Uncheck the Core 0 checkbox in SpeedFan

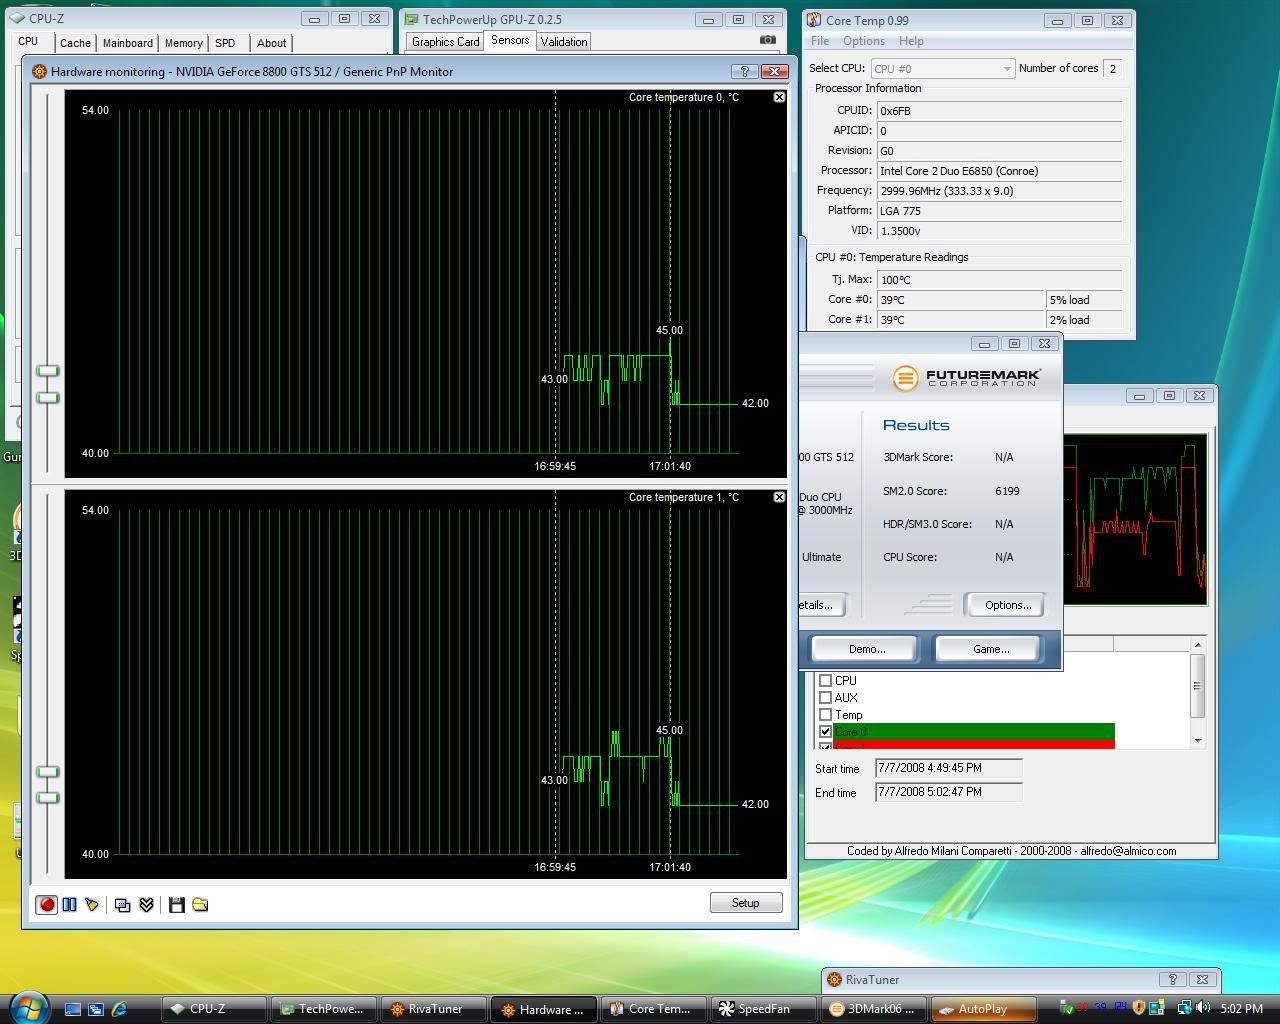[x=826, y=732]
